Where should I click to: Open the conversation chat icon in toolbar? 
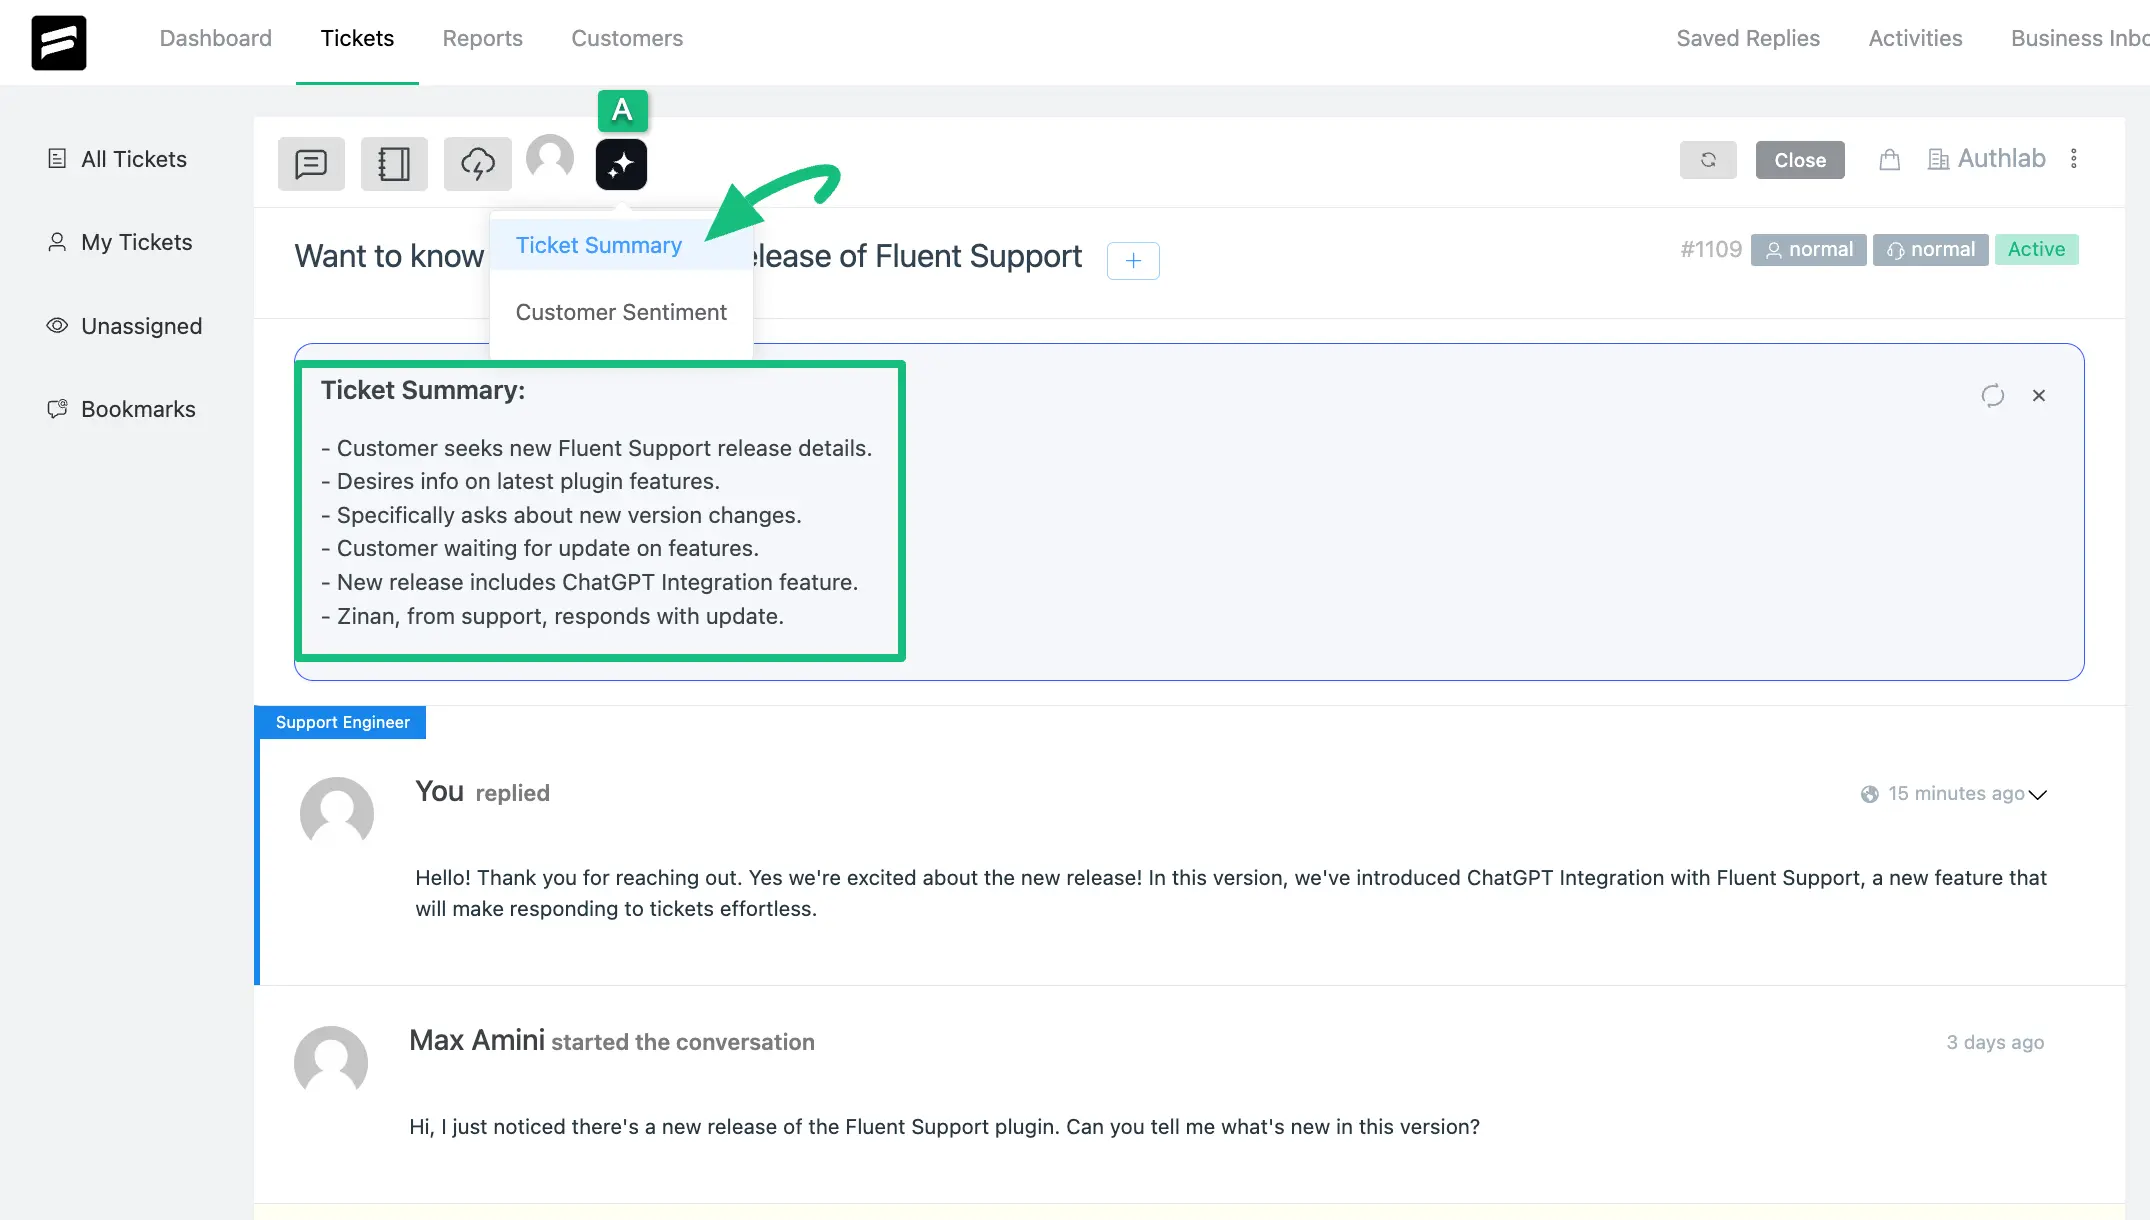[311, 163]
